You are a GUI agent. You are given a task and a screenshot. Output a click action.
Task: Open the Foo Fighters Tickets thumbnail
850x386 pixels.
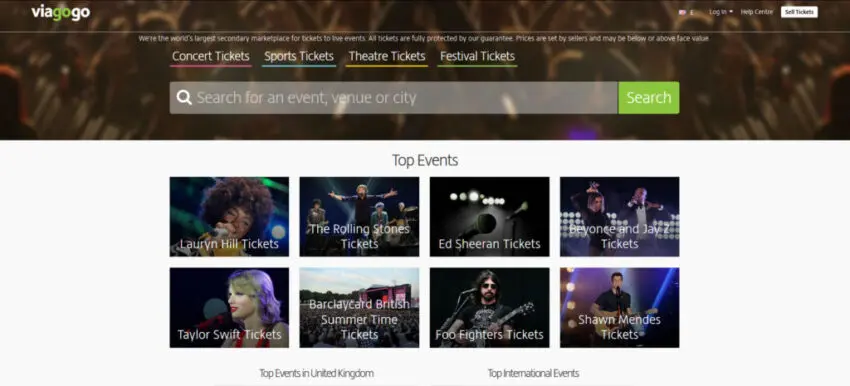pos(490,307)
